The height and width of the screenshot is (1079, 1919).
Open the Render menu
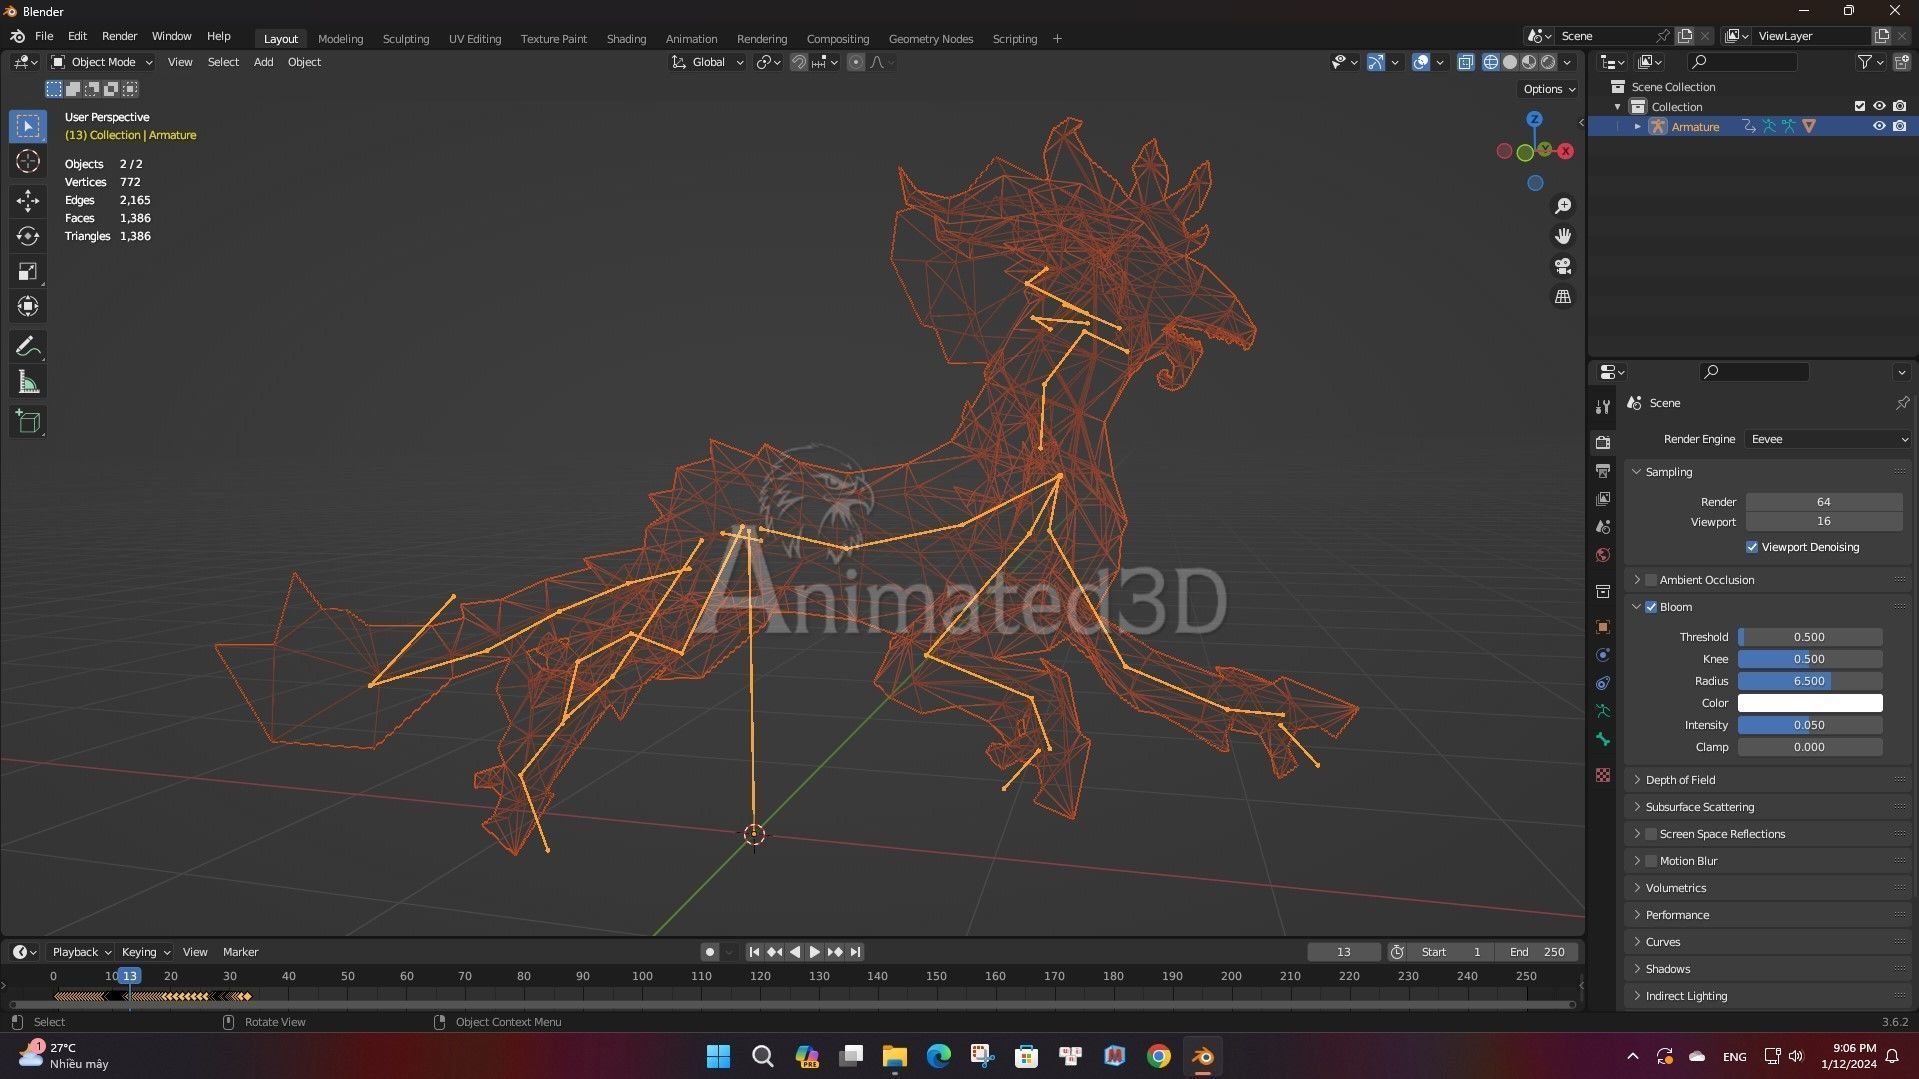click(x=119, y=36)
